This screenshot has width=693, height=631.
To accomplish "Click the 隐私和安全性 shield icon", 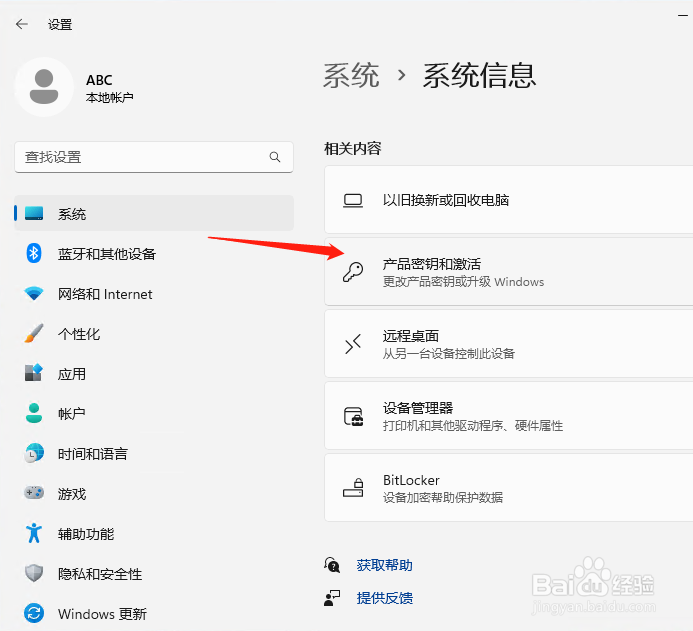I will click(x=34, y=573).
